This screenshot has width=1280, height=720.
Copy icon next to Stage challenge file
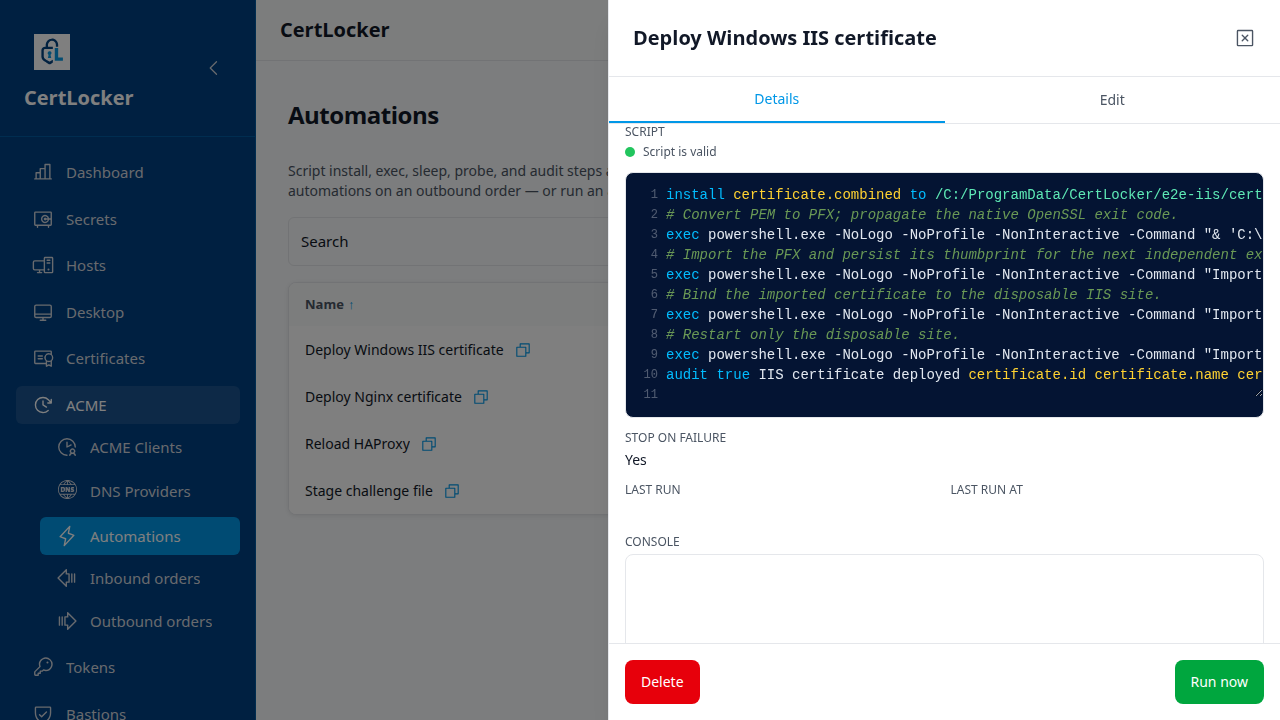pos(451,491)
